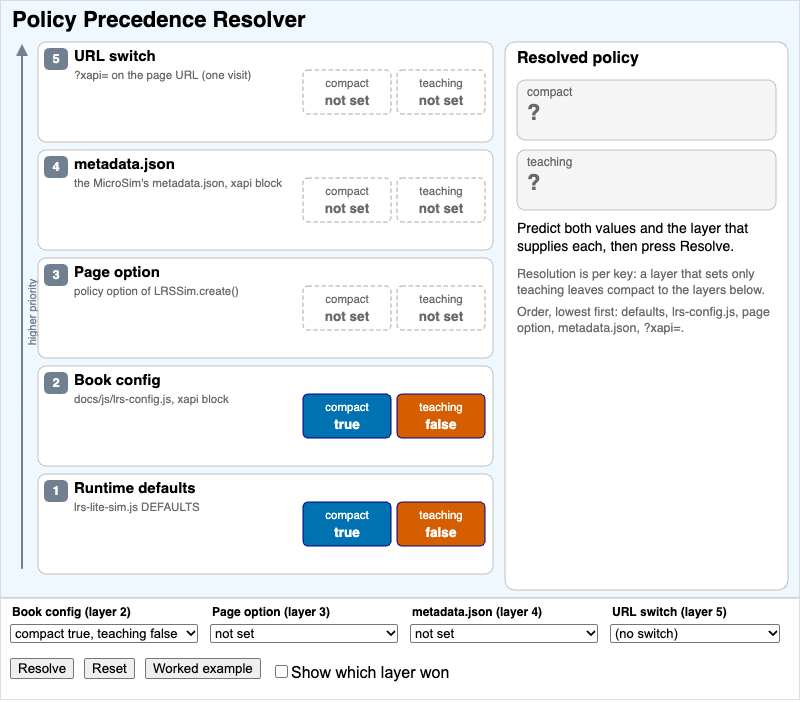Viewport: 800px width, 702px height.
Task: Click 'Predict both values' instruction text
Action: click(x=633, y=237)
